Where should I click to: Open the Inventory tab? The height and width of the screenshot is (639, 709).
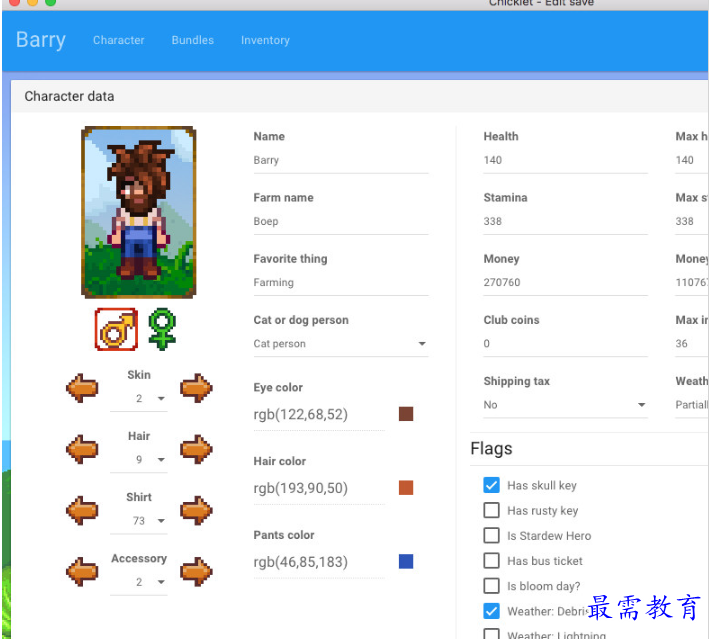coord(265,40)
